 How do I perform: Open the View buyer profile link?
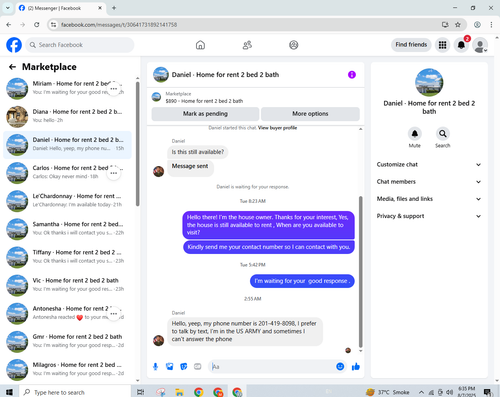point(277,128)
